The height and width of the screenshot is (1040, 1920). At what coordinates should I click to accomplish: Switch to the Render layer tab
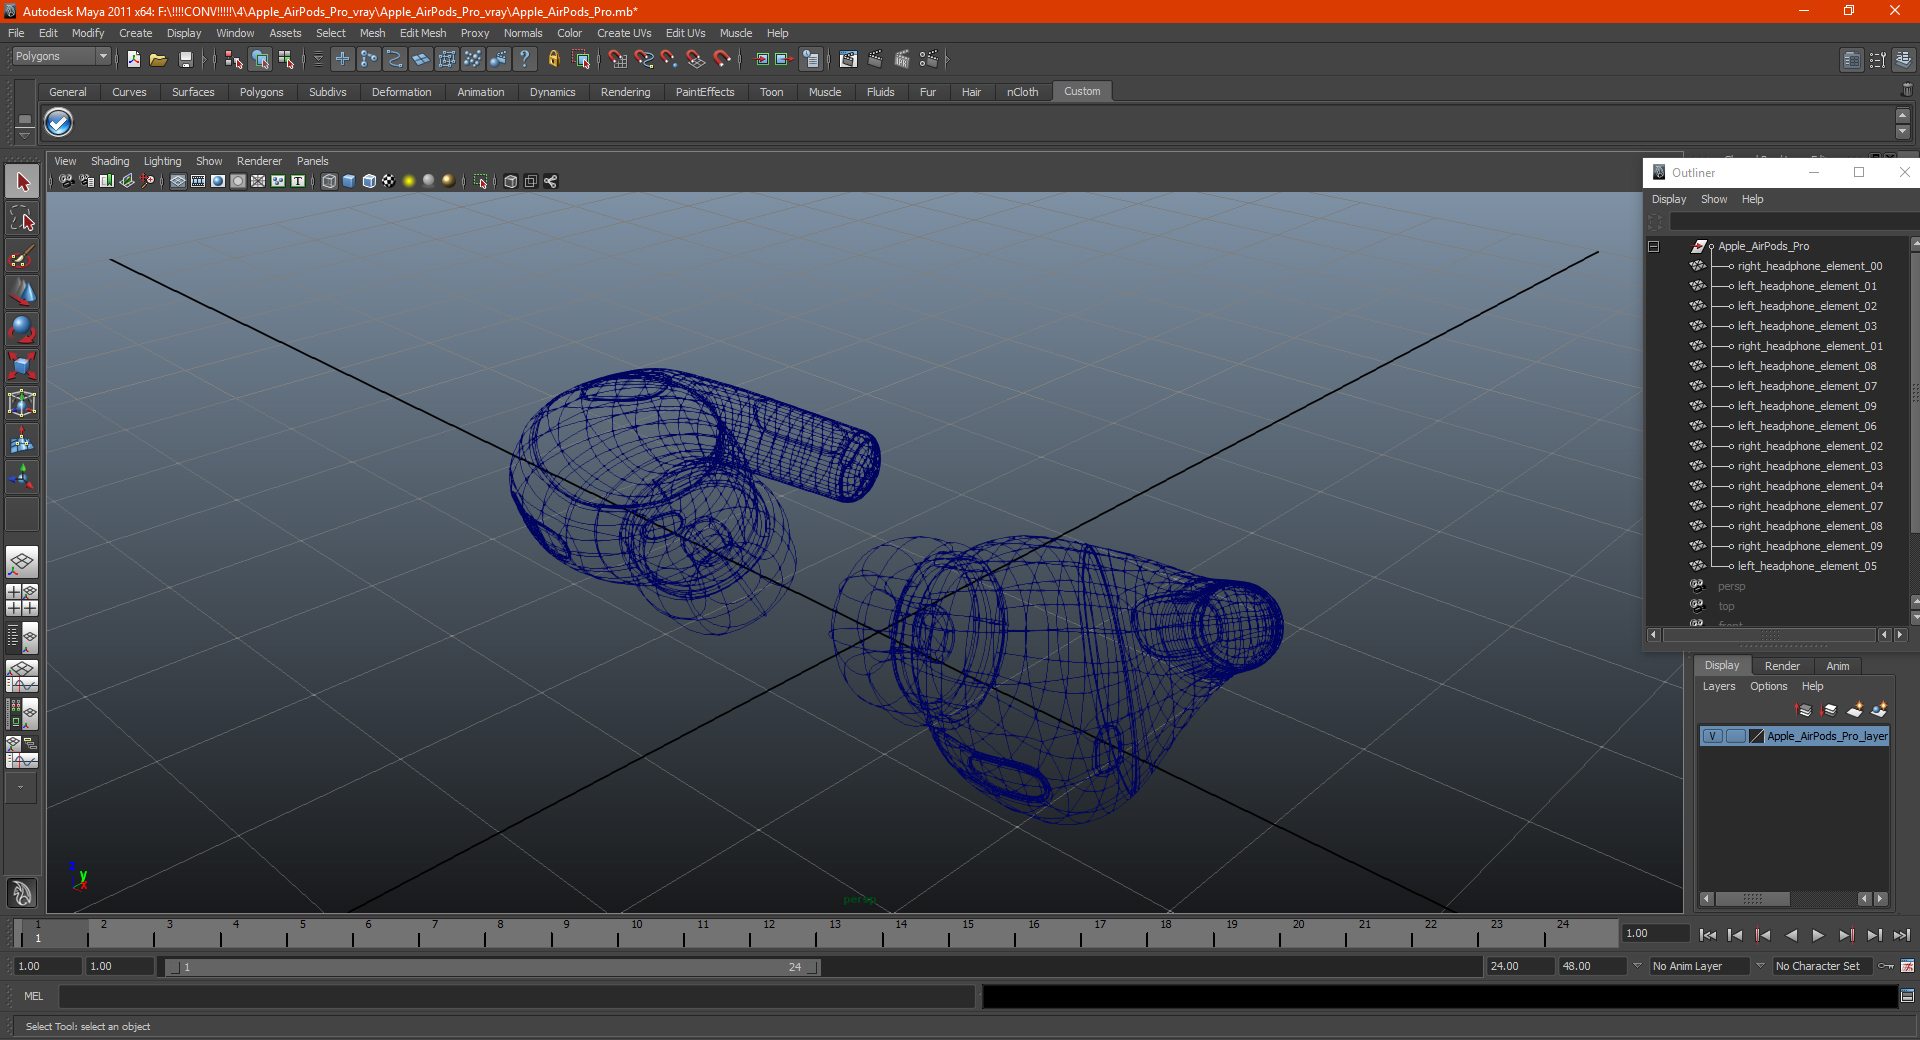point(1782,666)
